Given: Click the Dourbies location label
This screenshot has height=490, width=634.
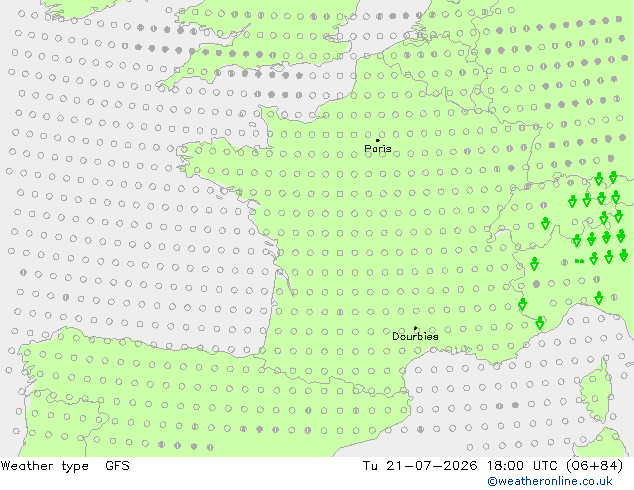Looking at the screenshot, I should click(415, 336).
